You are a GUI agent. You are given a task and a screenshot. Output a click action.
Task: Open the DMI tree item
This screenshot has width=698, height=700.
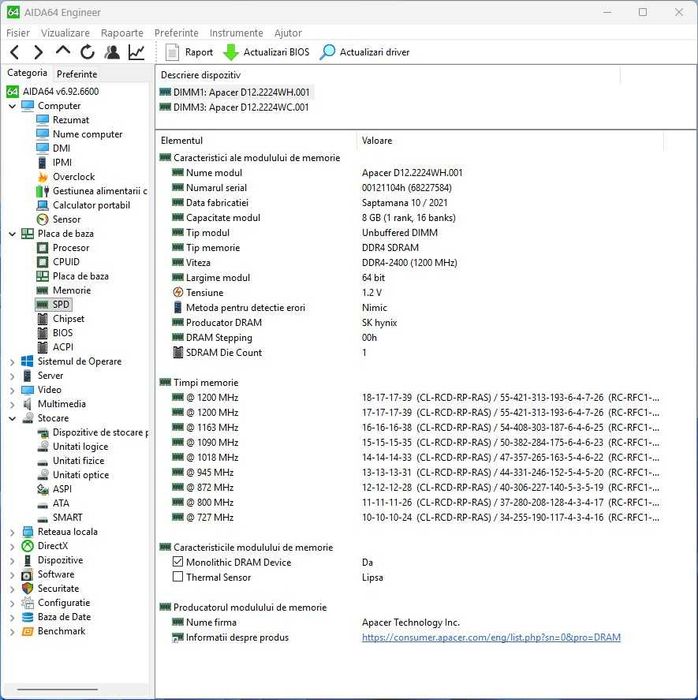54,148
